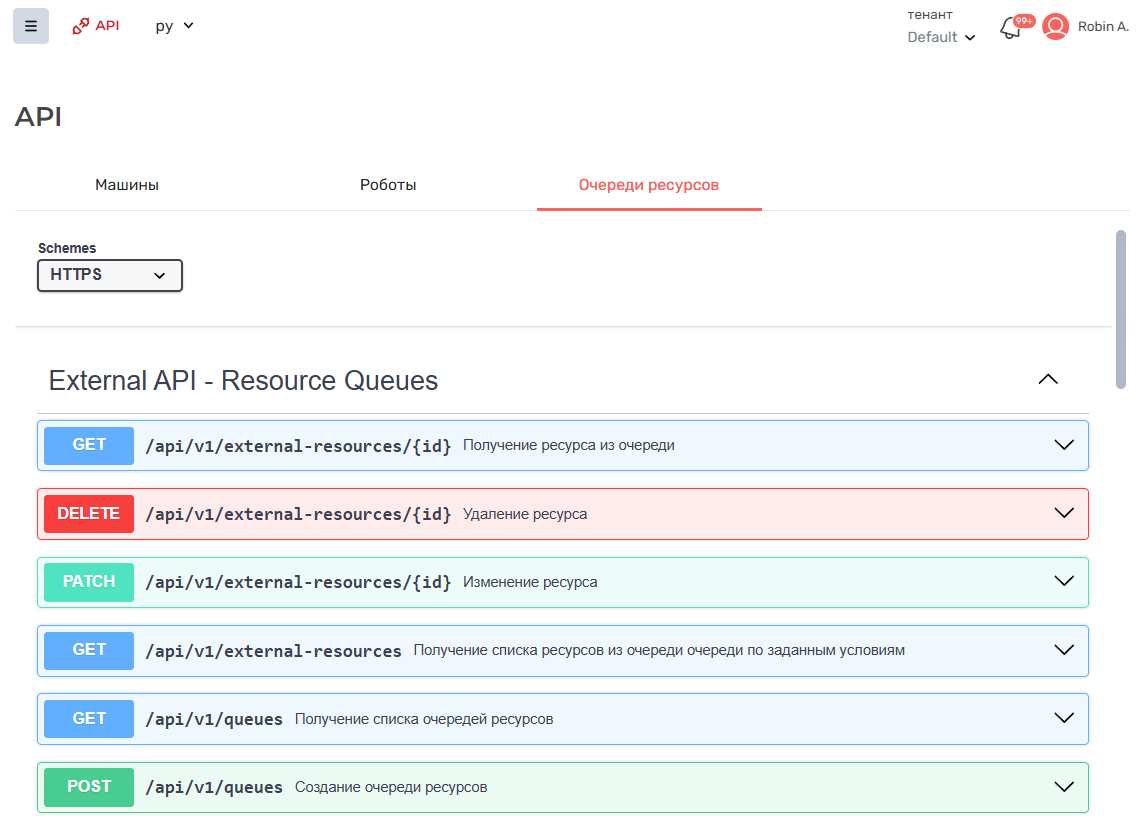Switch to the Машины tab
This screenshot has width=1144, height=826.
127,185
